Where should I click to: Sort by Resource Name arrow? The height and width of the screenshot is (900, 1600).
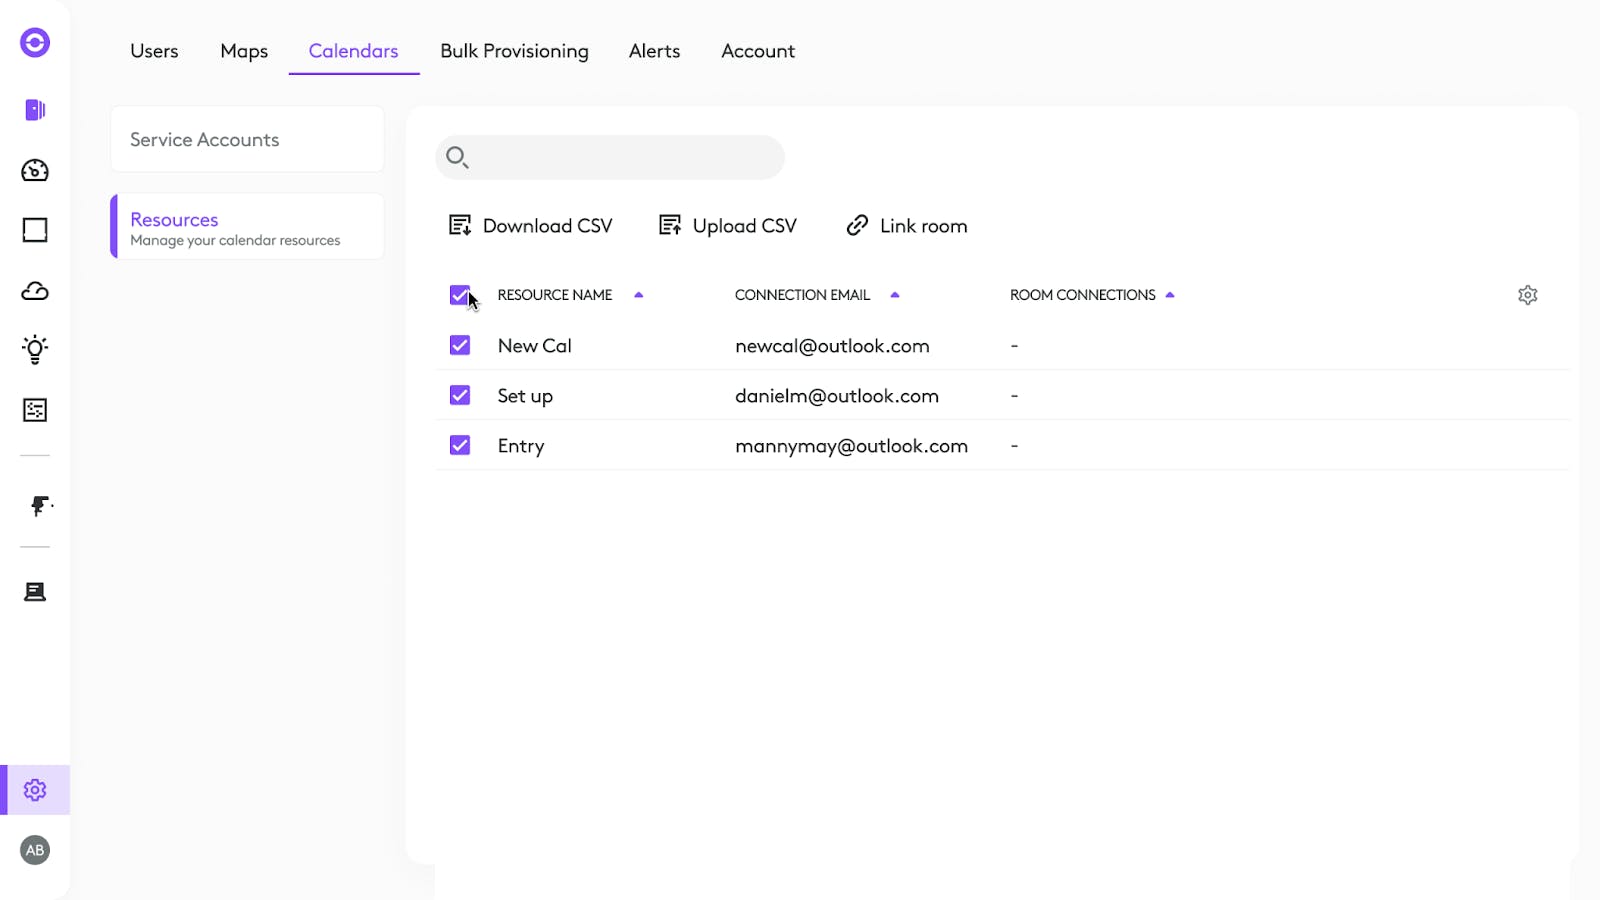click(639, 295)
